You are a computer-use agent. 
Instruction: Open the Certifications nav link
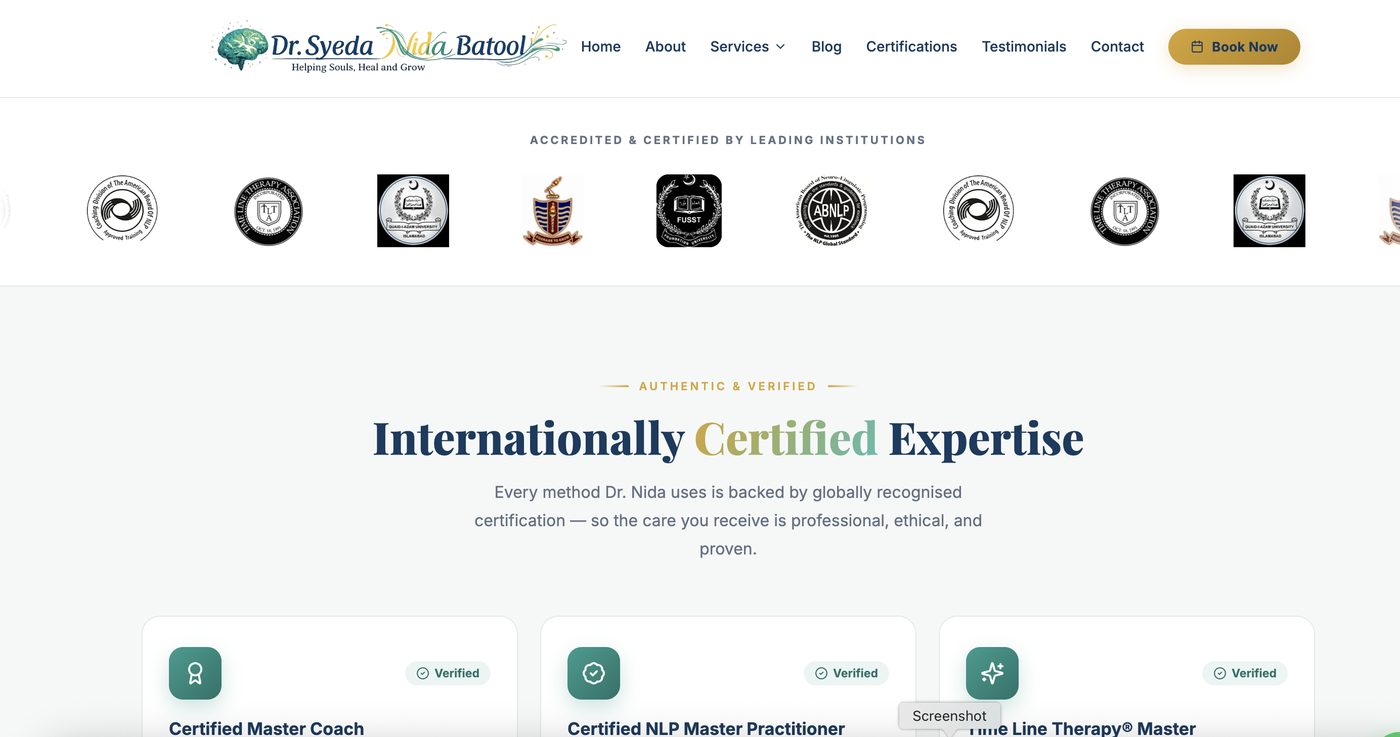click(912, 47)
